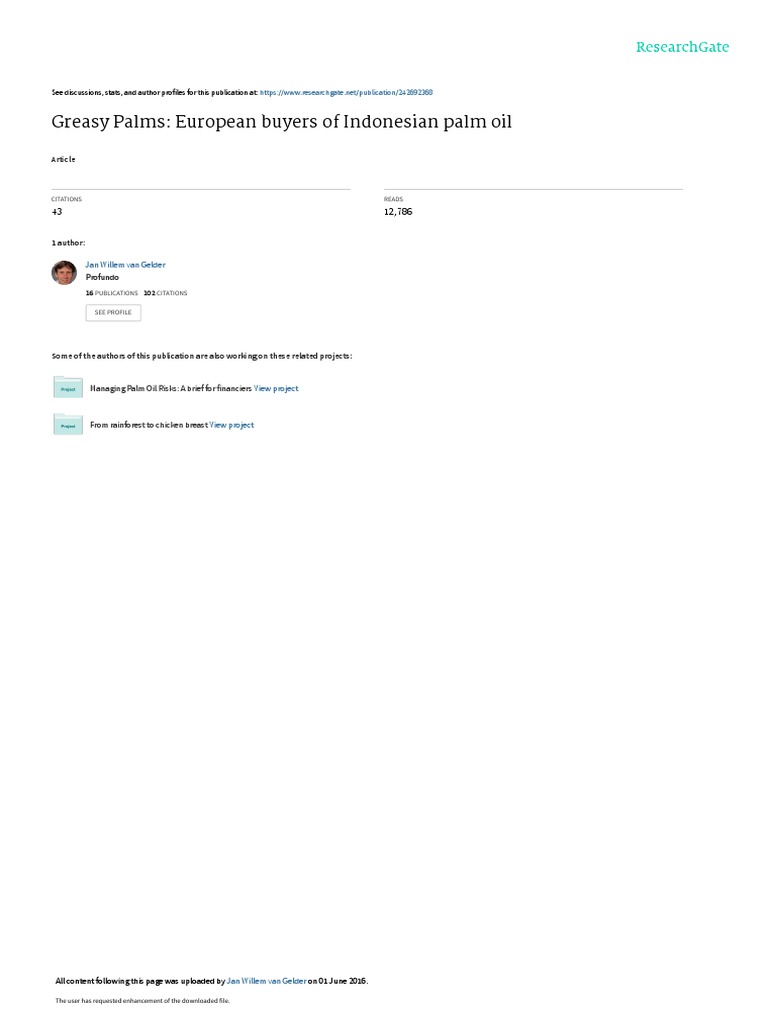Click the Greasy Palms article title
Image resolution: width=768 pixels, height=1024 pixels.
(281, 122)
